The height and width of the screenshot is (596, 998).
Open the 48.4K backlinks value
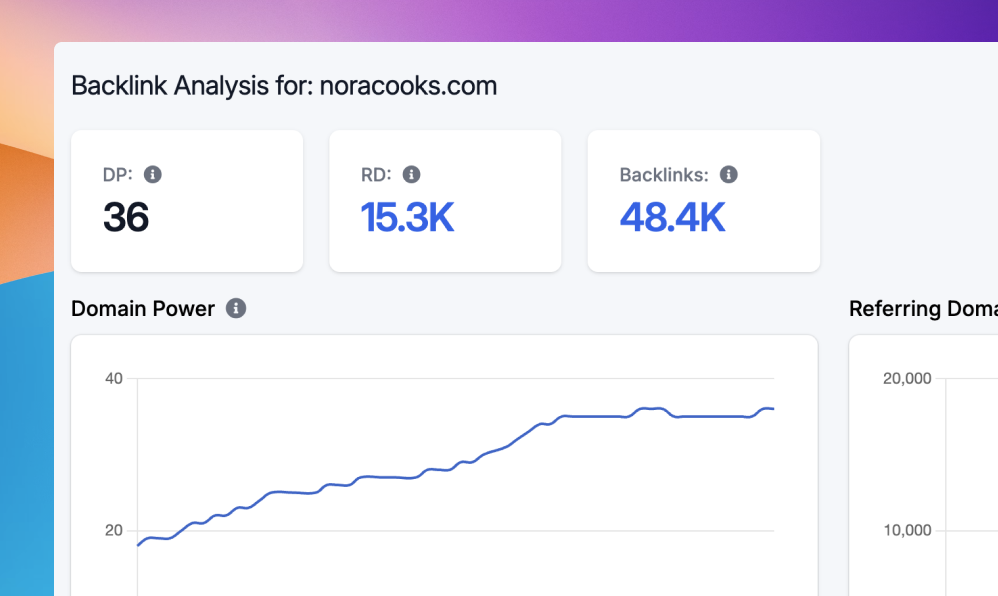click(672, 217)
